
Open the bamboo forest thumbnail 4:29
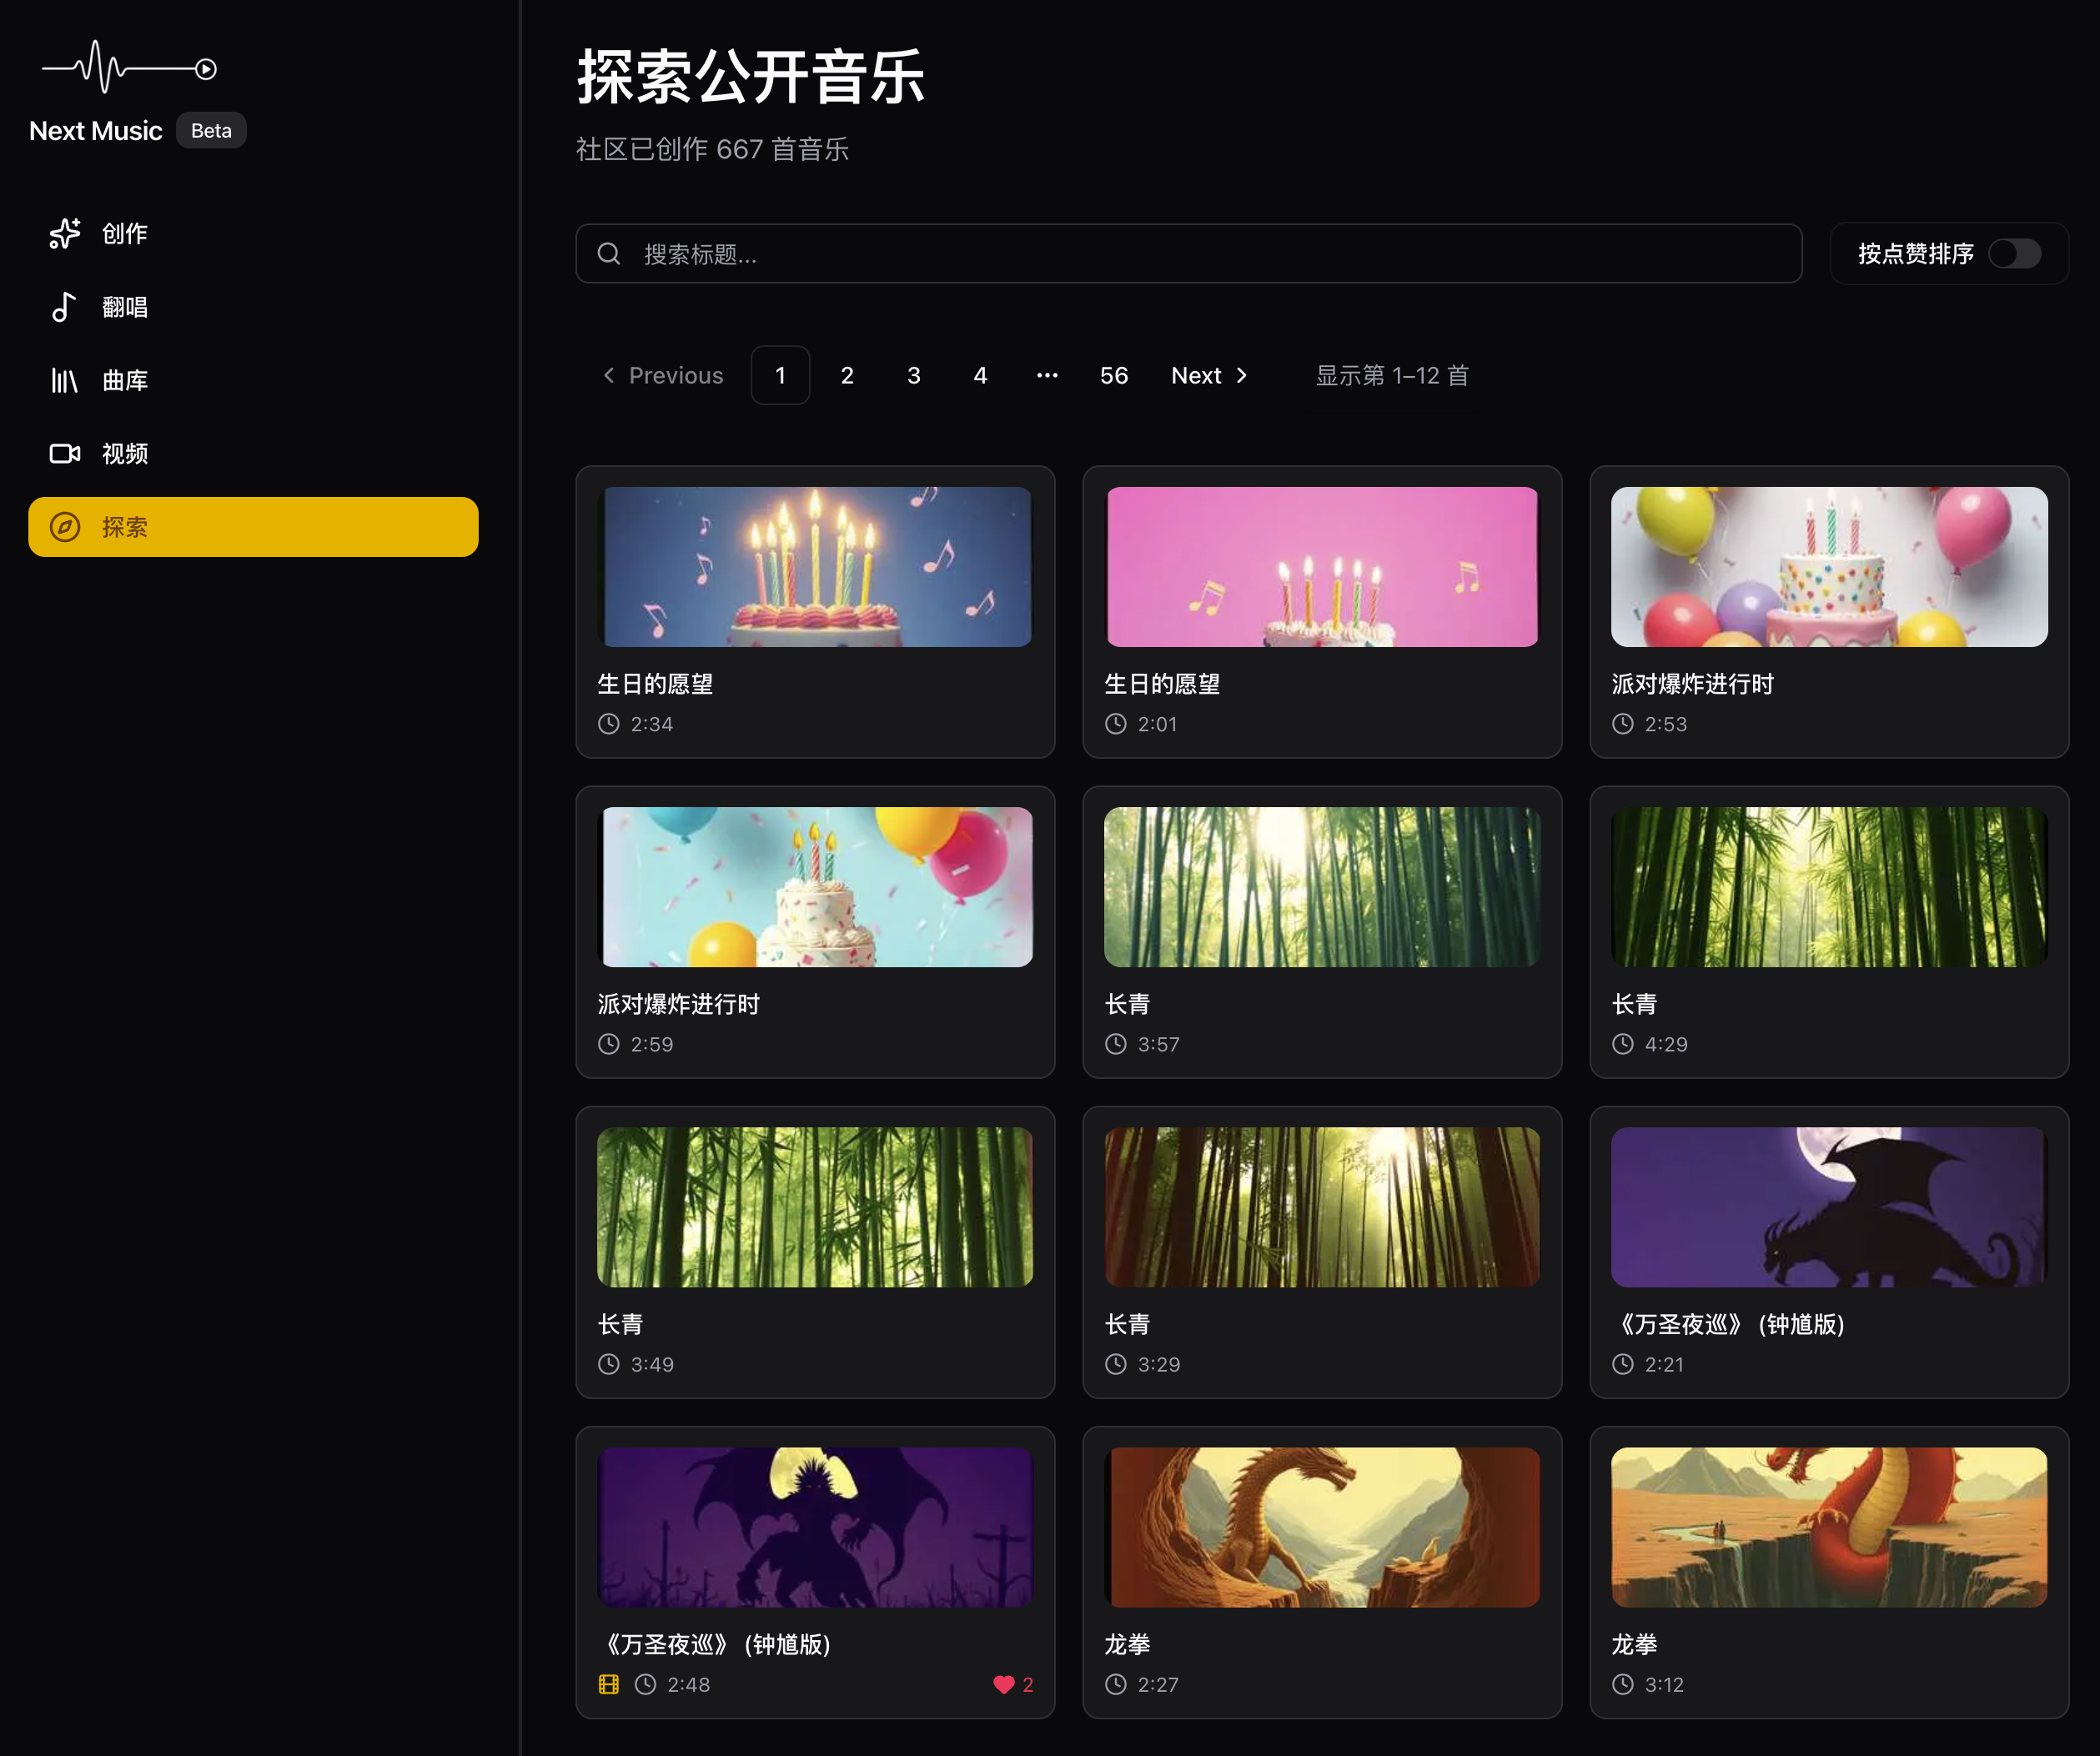click(1829, 887)
